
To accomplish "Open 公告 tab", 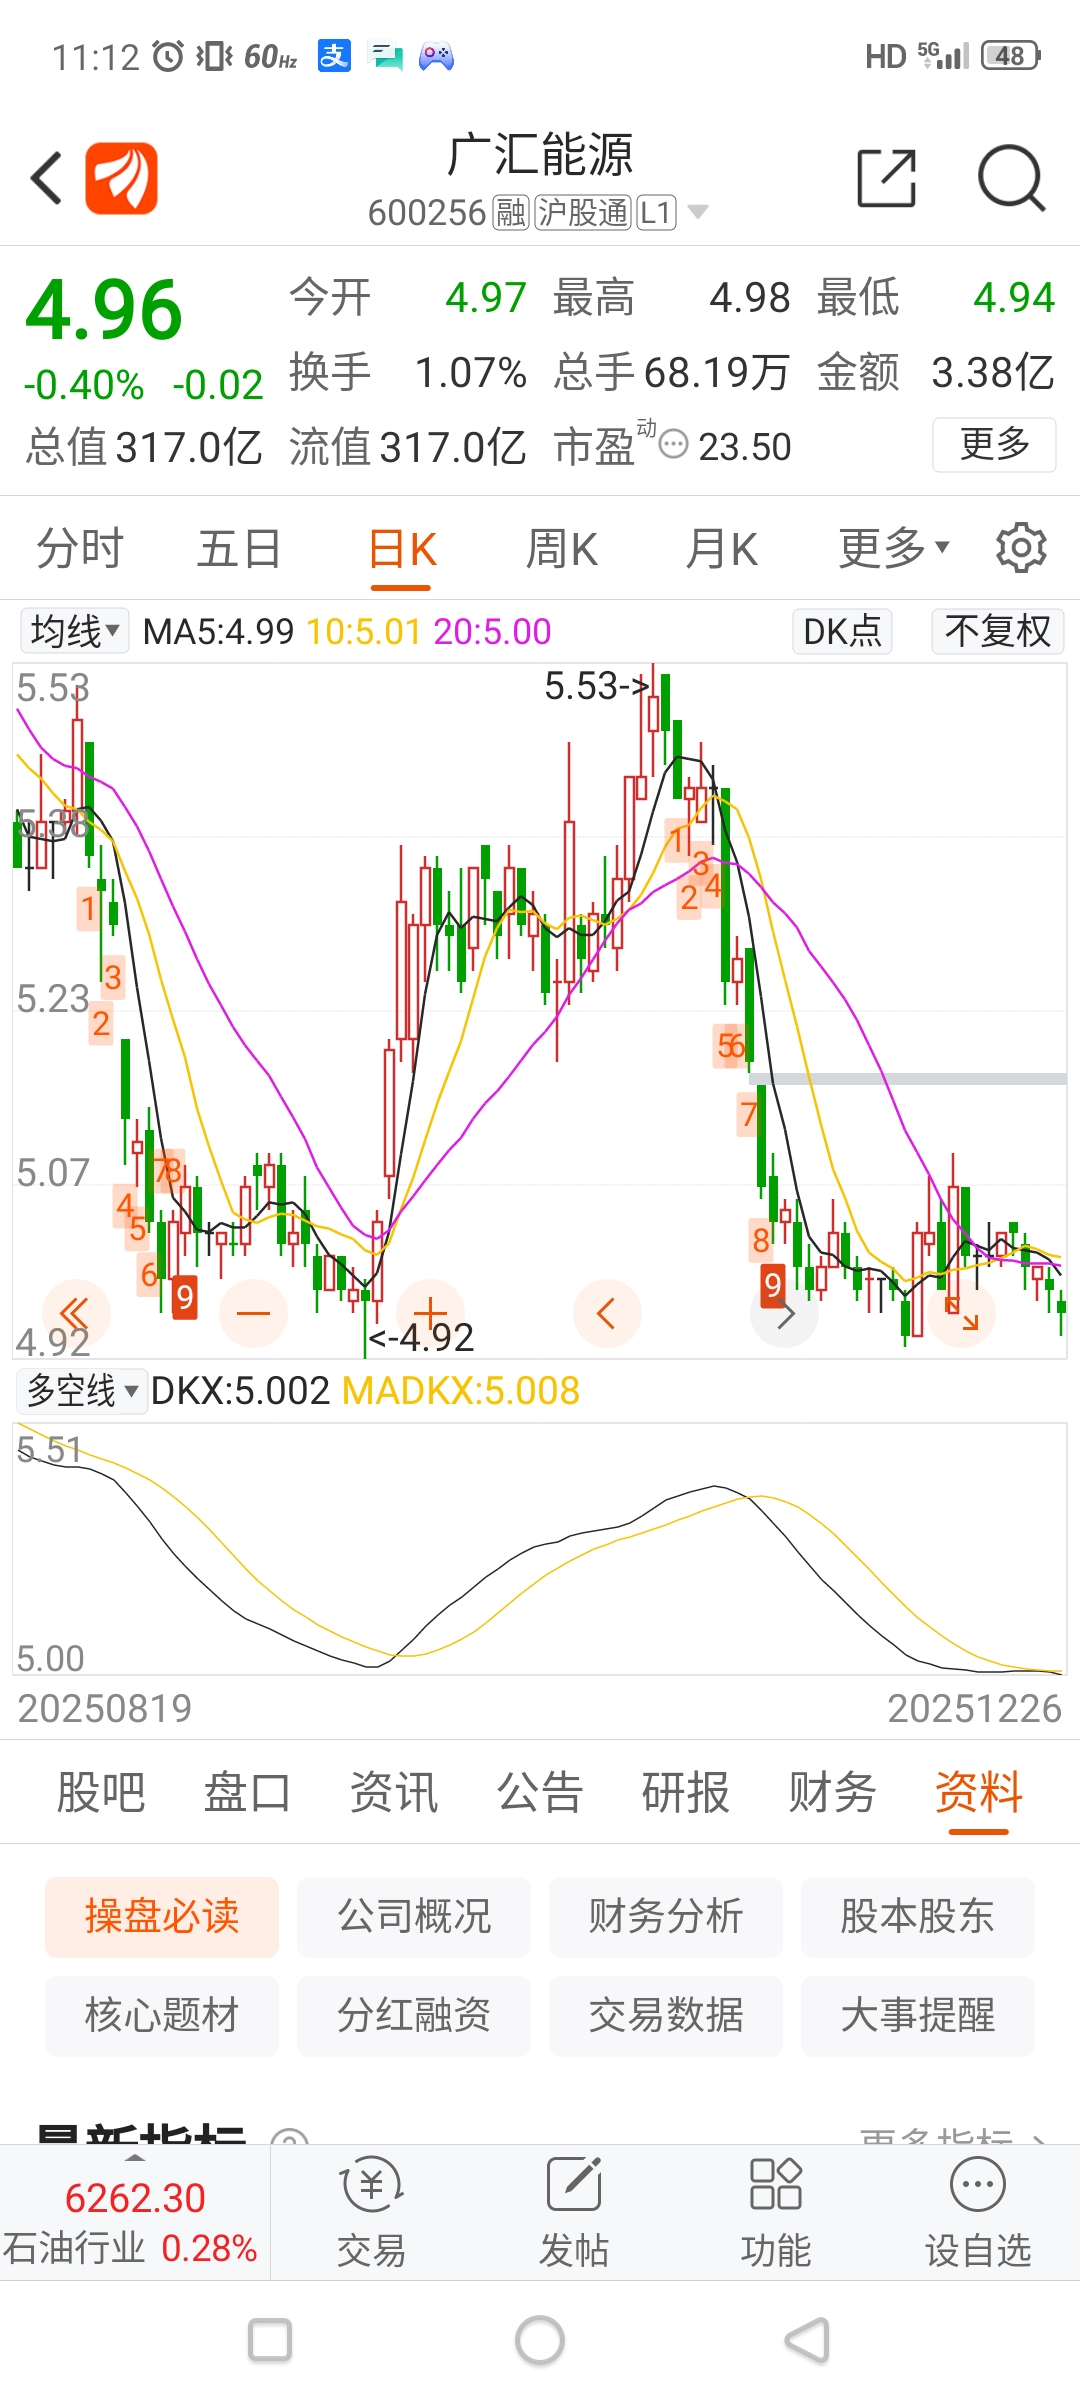I will point(540,1792).
